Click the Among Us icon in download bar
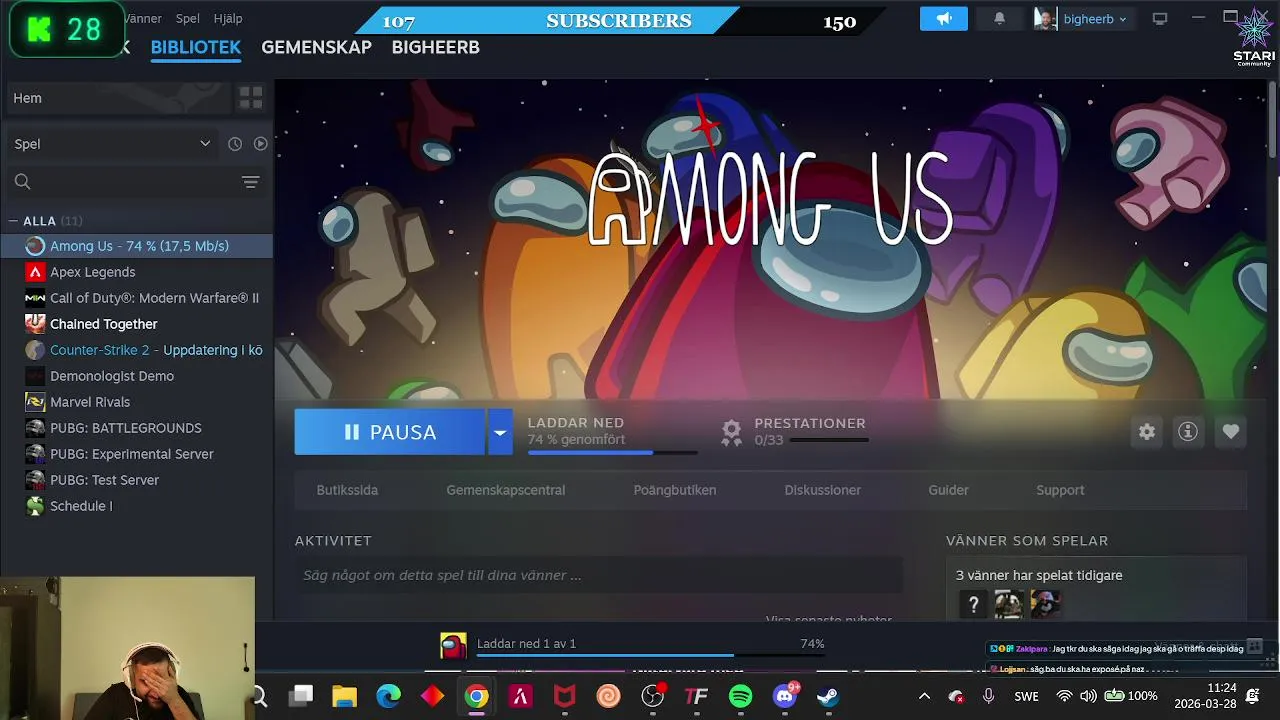 pyautogui.click(x=454, y=645)
